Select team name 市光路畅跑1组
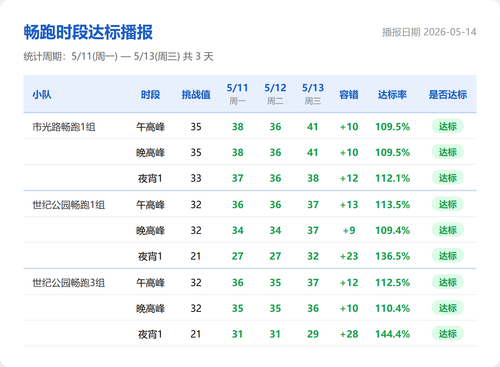 pos(64,127)
